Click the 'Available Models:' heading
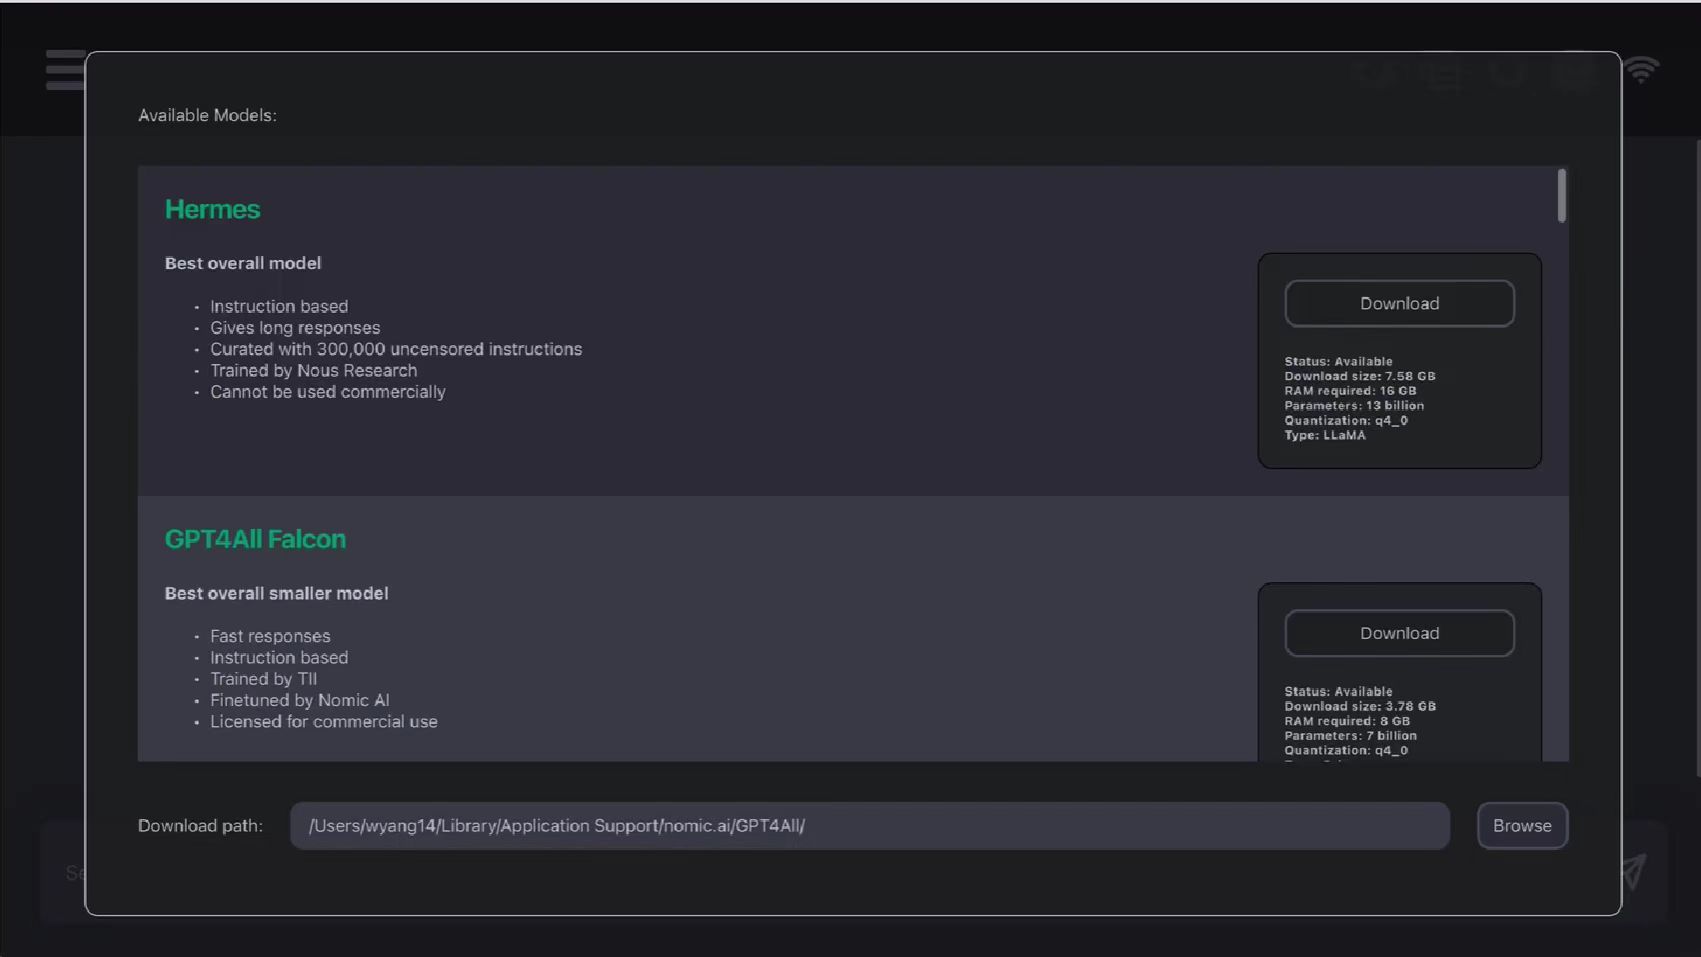 click(207, 115)
